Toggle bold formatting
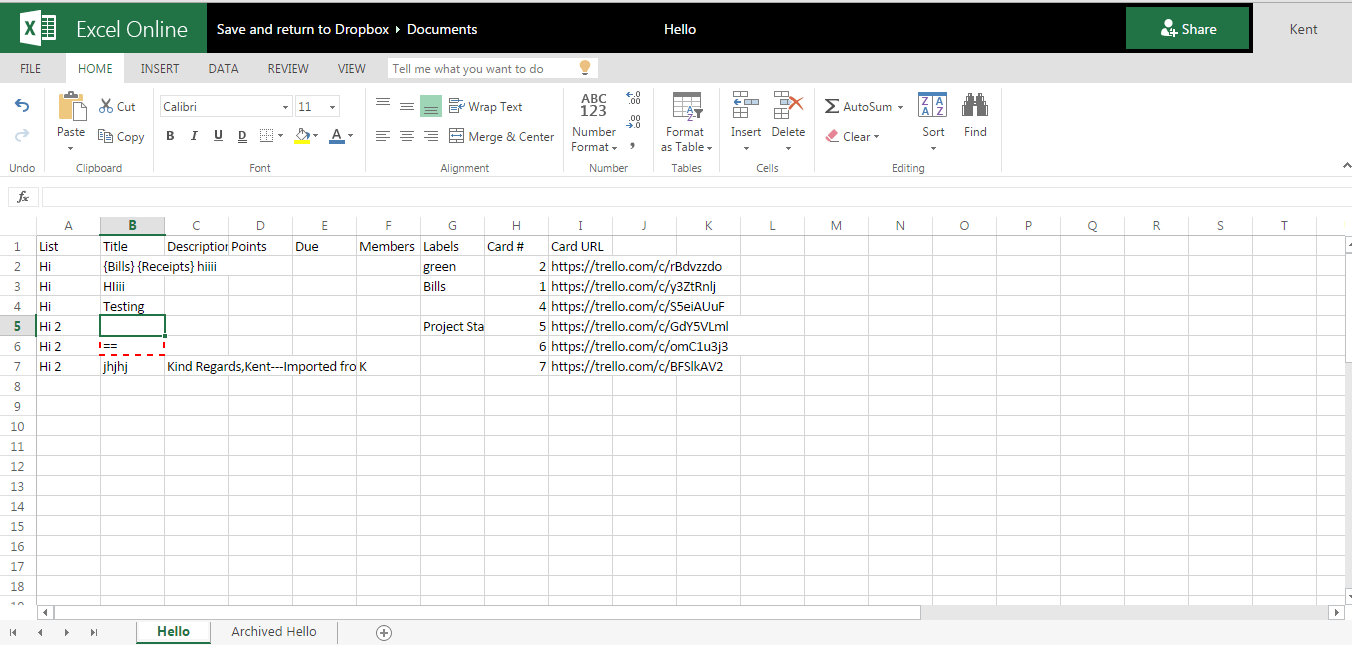Screen dimensions: 1352x645 (x=170, y=136)
